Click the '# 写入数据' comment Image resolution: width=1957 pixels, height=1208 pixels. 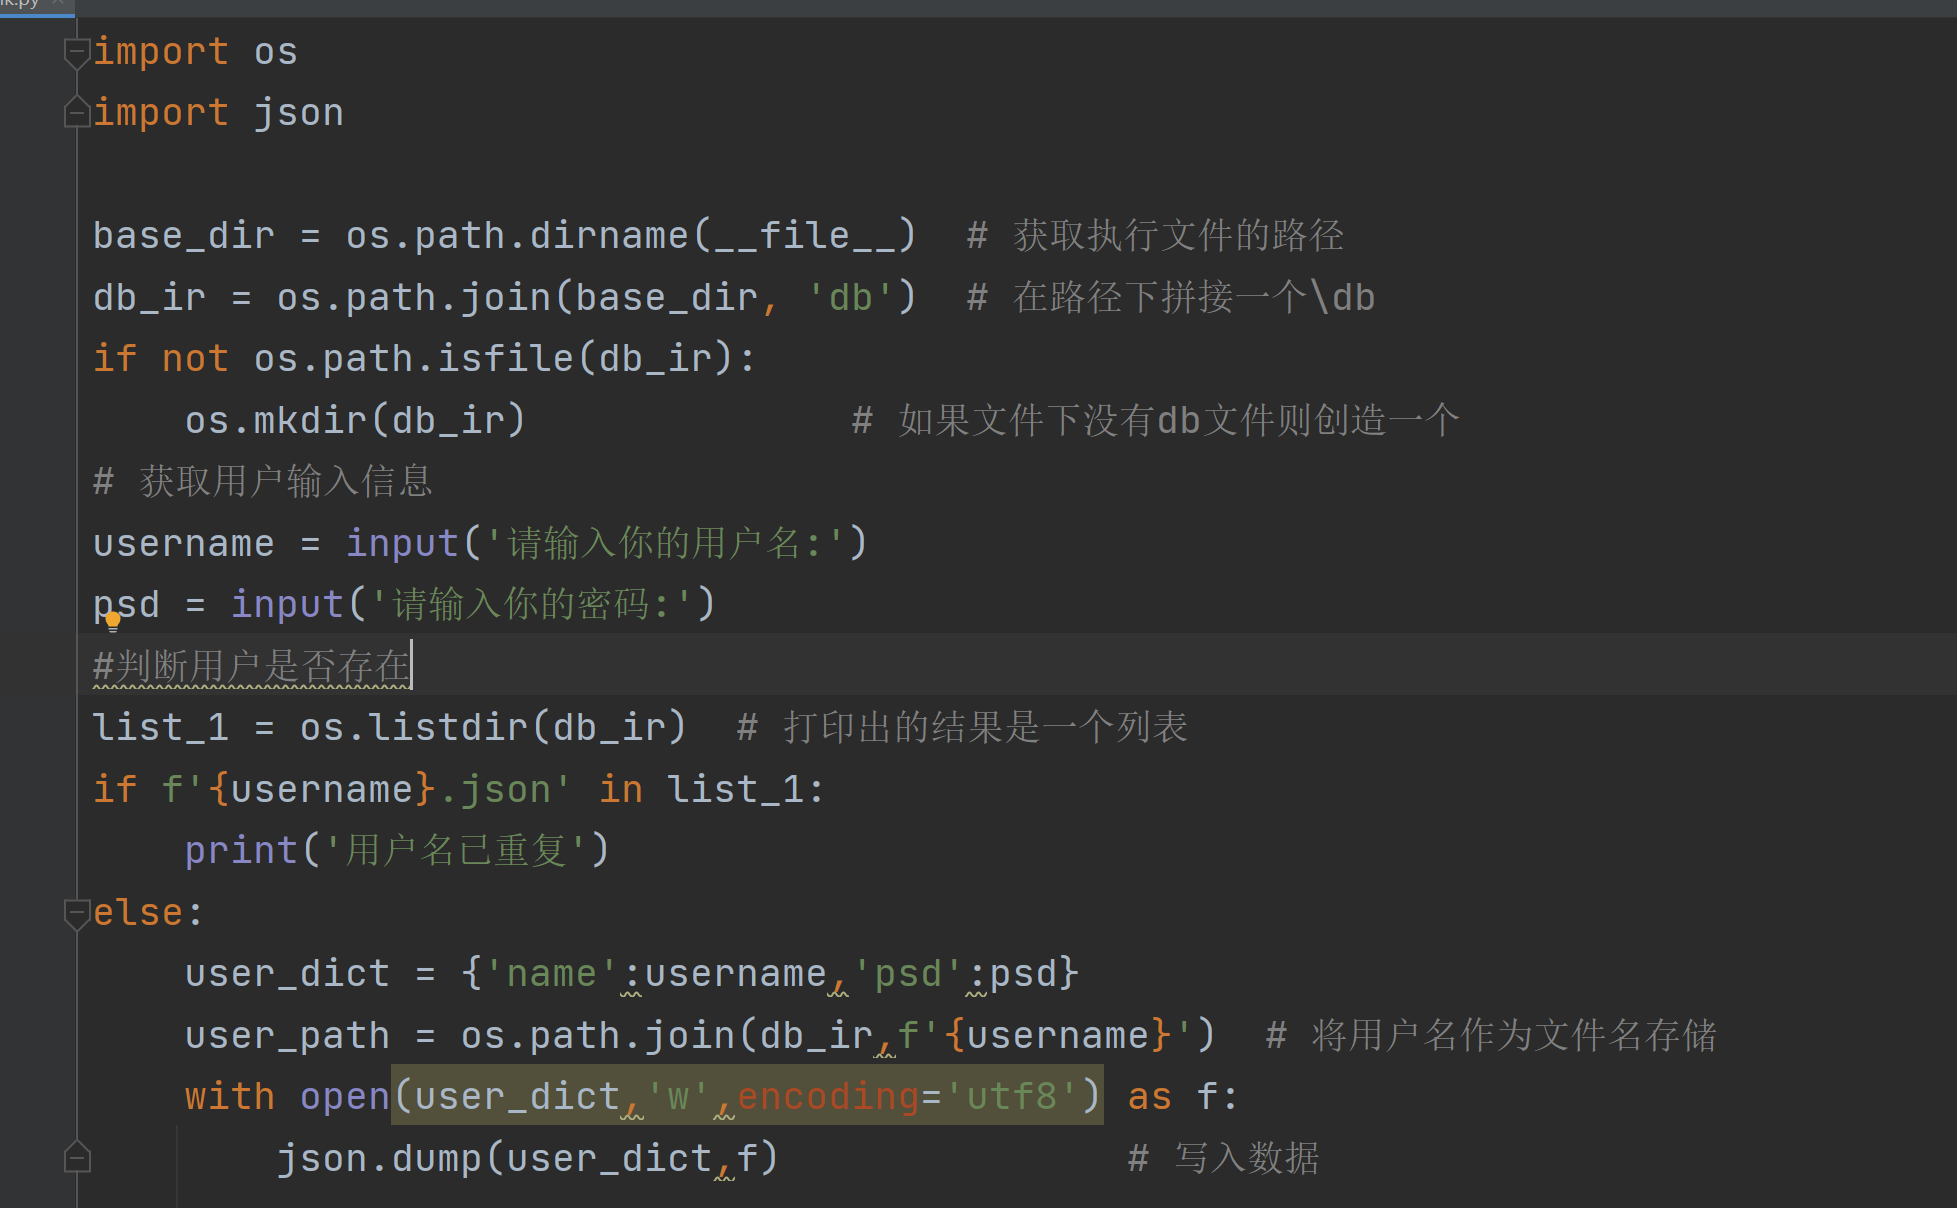coord(1224,1159)
